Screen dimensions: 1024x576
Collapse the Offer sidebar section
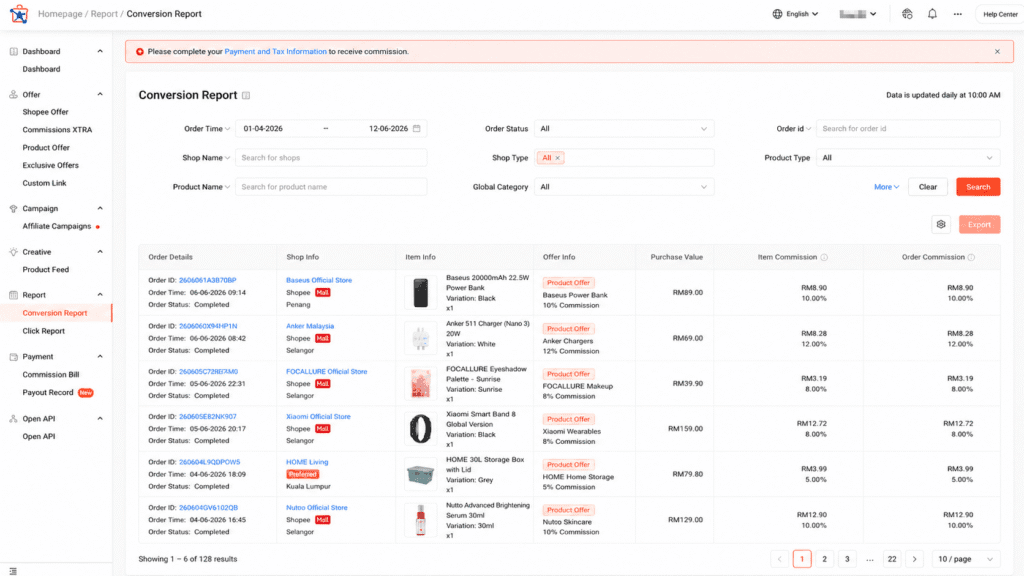100,94
